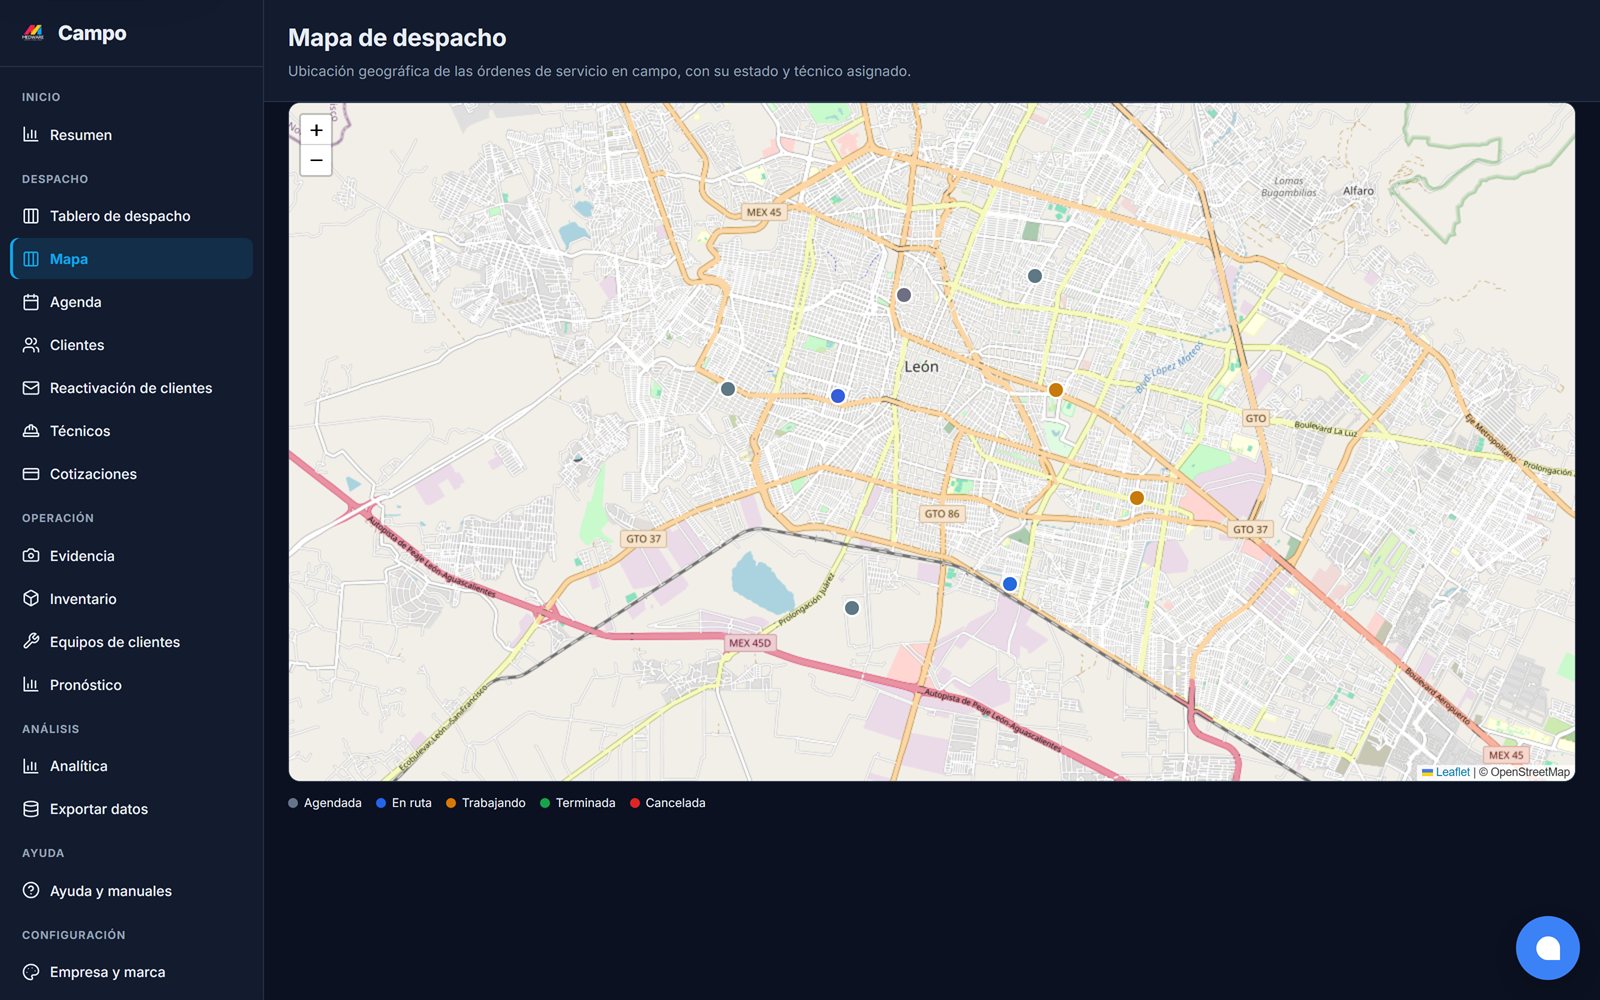The height and width of the screenshot is (1000, 1600).
Task: Open the chat bubble widget
Action: pyautogui.click(x=1547, y=948)
